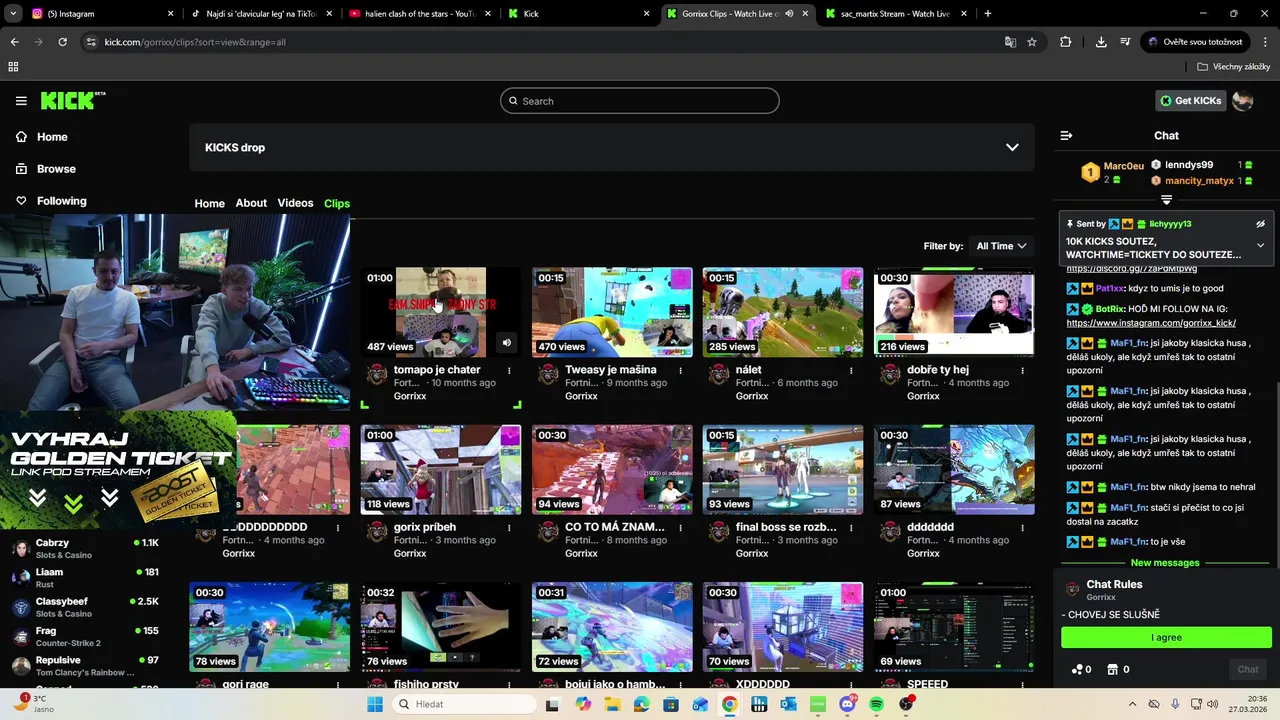Expand the pinned message chevron

[1260, 246]
